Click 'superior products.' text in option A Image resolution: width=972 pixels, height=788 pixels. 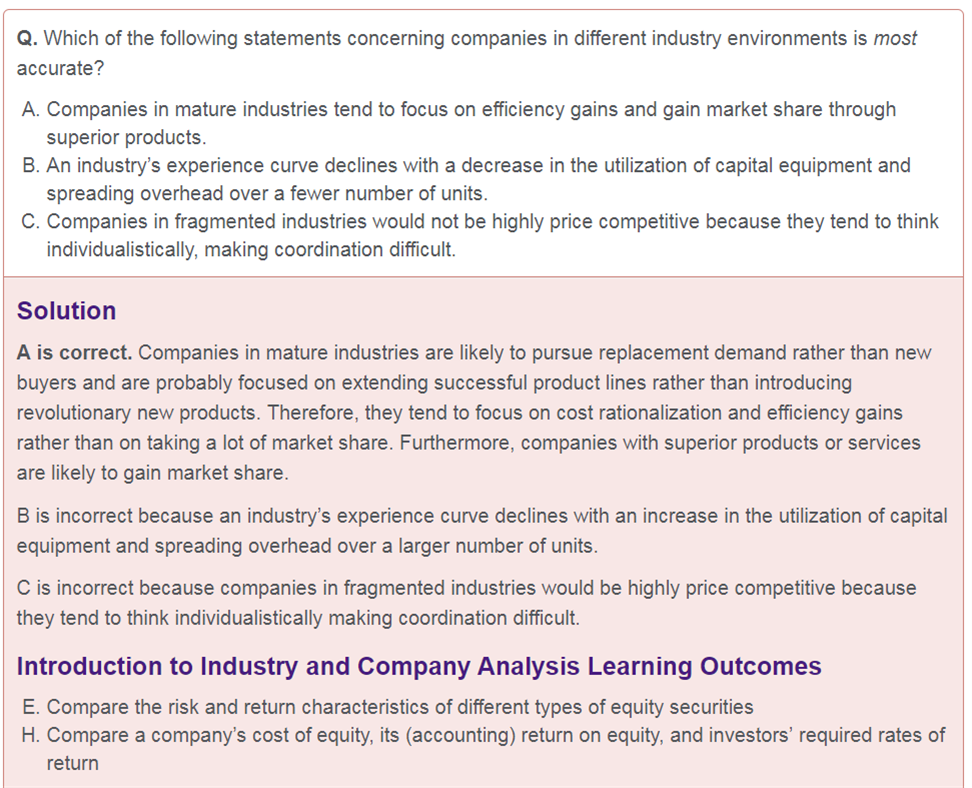coord(126,137)
